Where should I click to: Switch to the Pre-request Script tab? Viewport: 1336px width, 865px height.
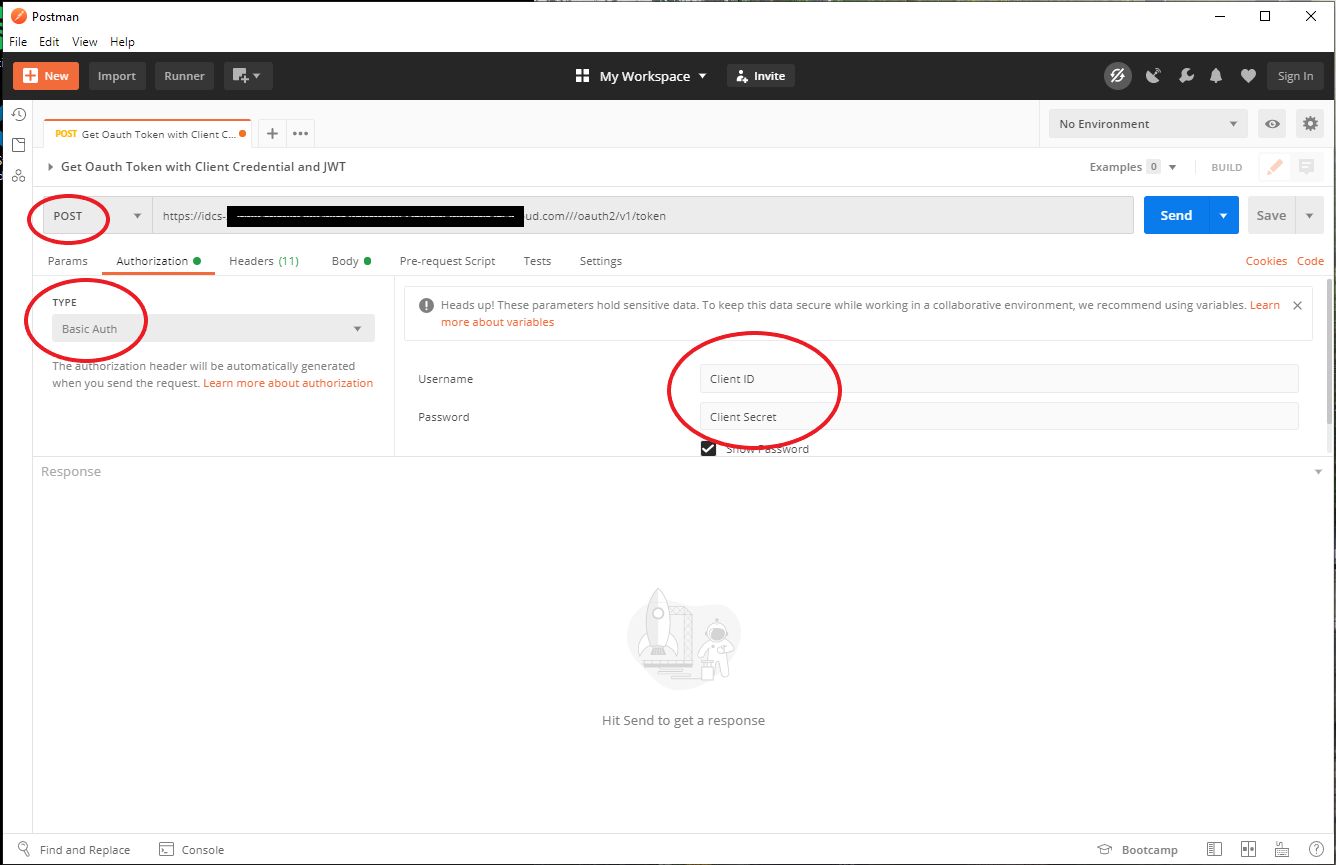(x=447, y=261)
